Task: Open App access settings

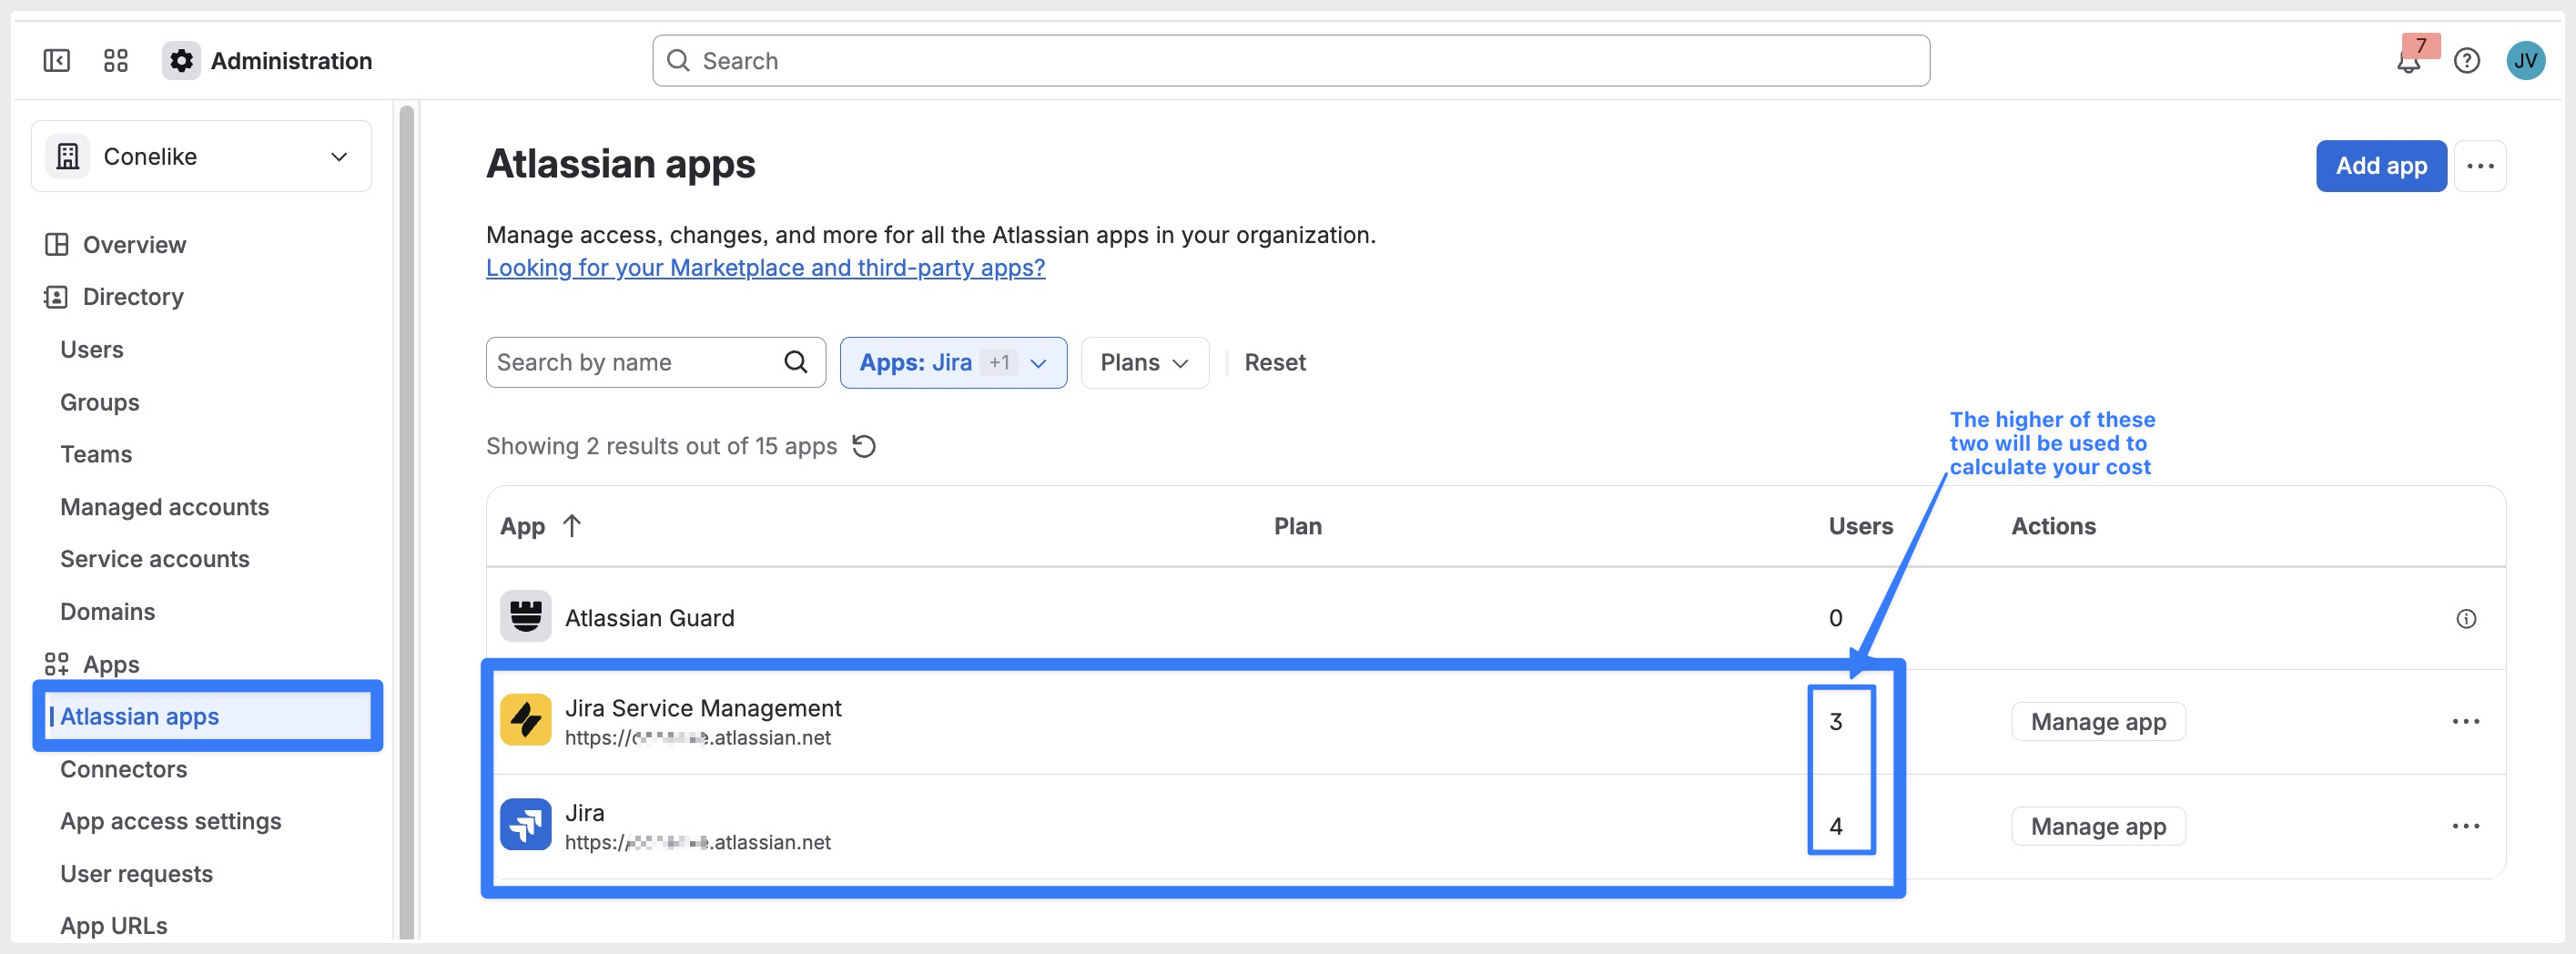Action: 171,821
